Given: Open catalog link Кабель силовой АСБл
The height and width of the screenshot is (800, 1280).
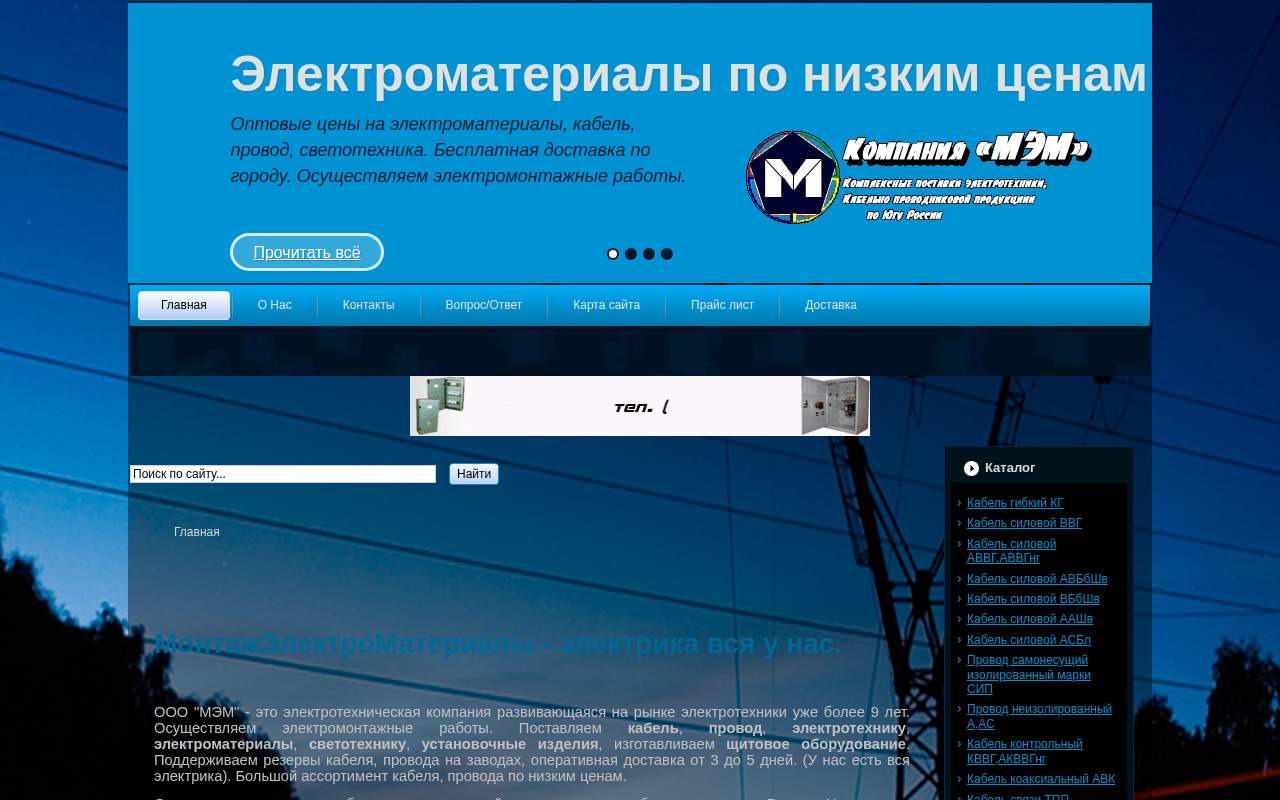Looking at the screenshot, I should (1029, 640).
